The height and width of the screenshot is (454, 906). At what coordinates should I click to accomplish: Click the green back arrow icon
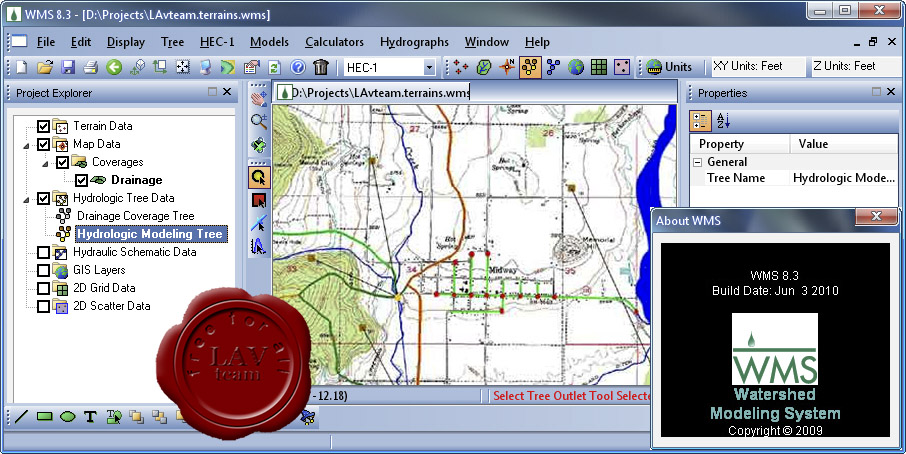pos(114,67)
